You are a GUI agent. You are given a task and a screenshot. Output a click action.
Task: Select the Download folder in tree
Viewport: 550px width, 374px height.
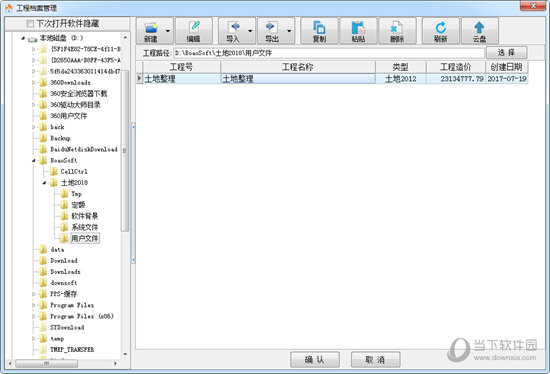tap(64, 261)
